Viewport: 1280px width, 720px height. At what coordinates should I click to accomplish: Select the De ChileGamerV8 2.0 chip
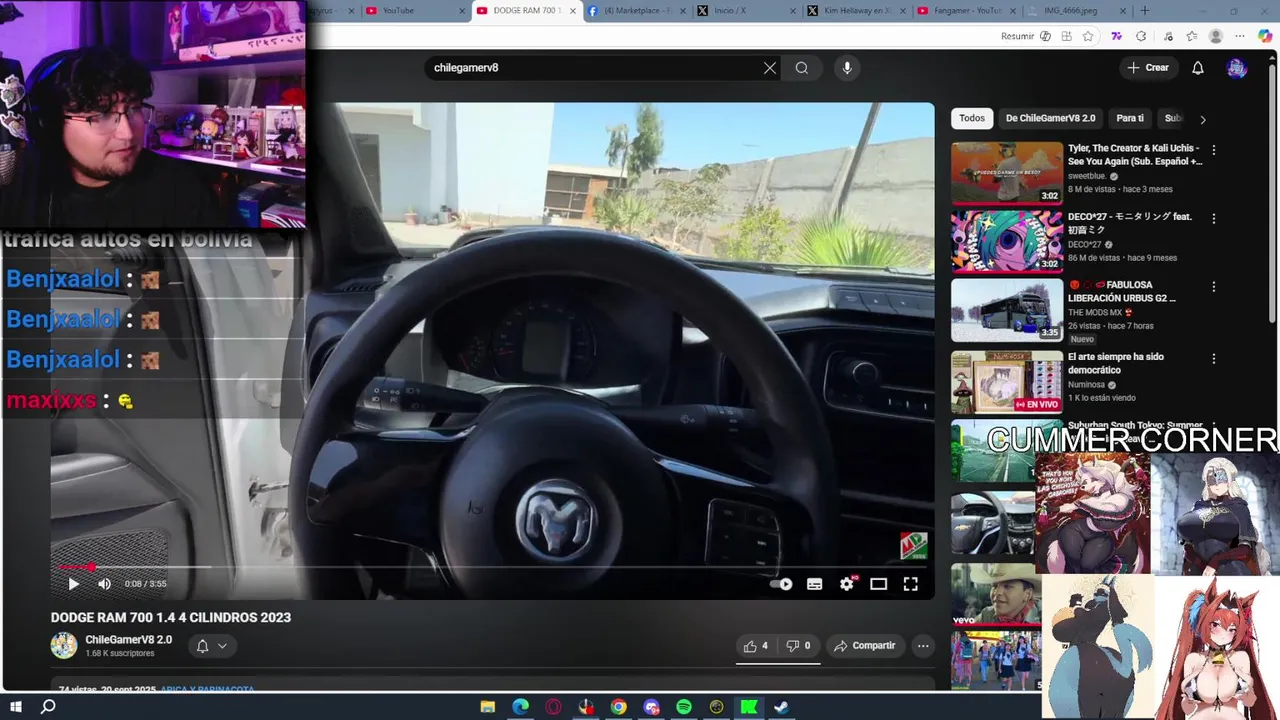click(1050, 118)
